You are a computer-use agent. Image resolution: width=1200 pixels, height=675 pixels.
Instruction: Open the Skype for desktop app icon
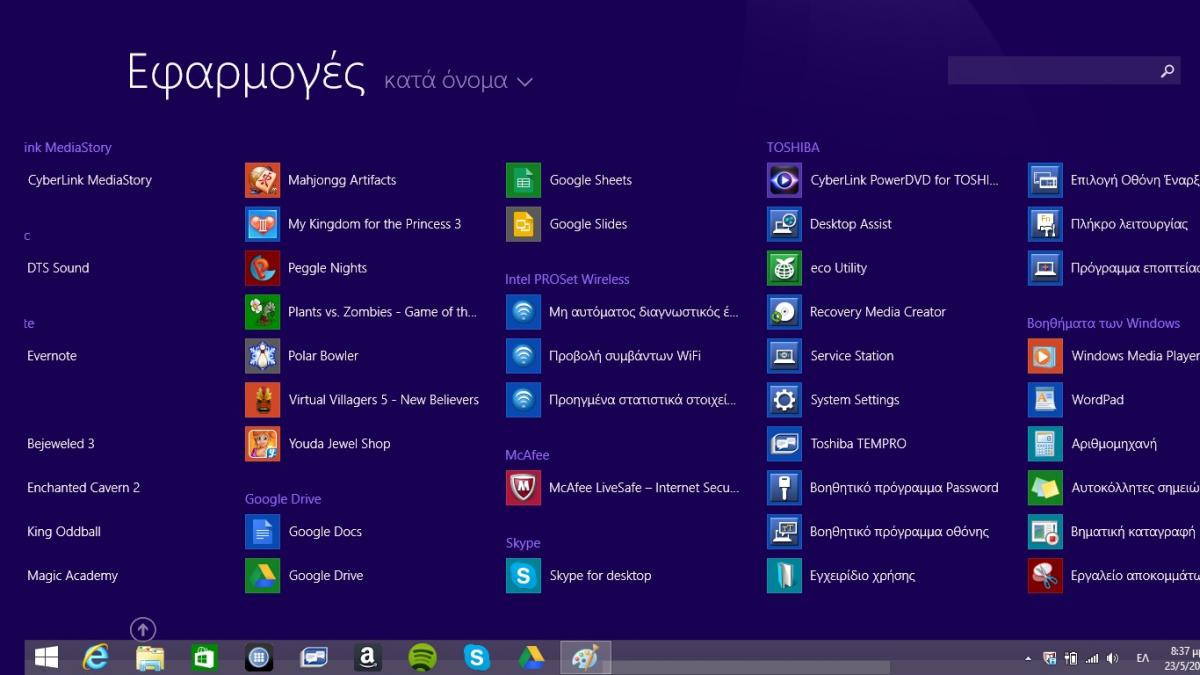(x=523, y=576)
